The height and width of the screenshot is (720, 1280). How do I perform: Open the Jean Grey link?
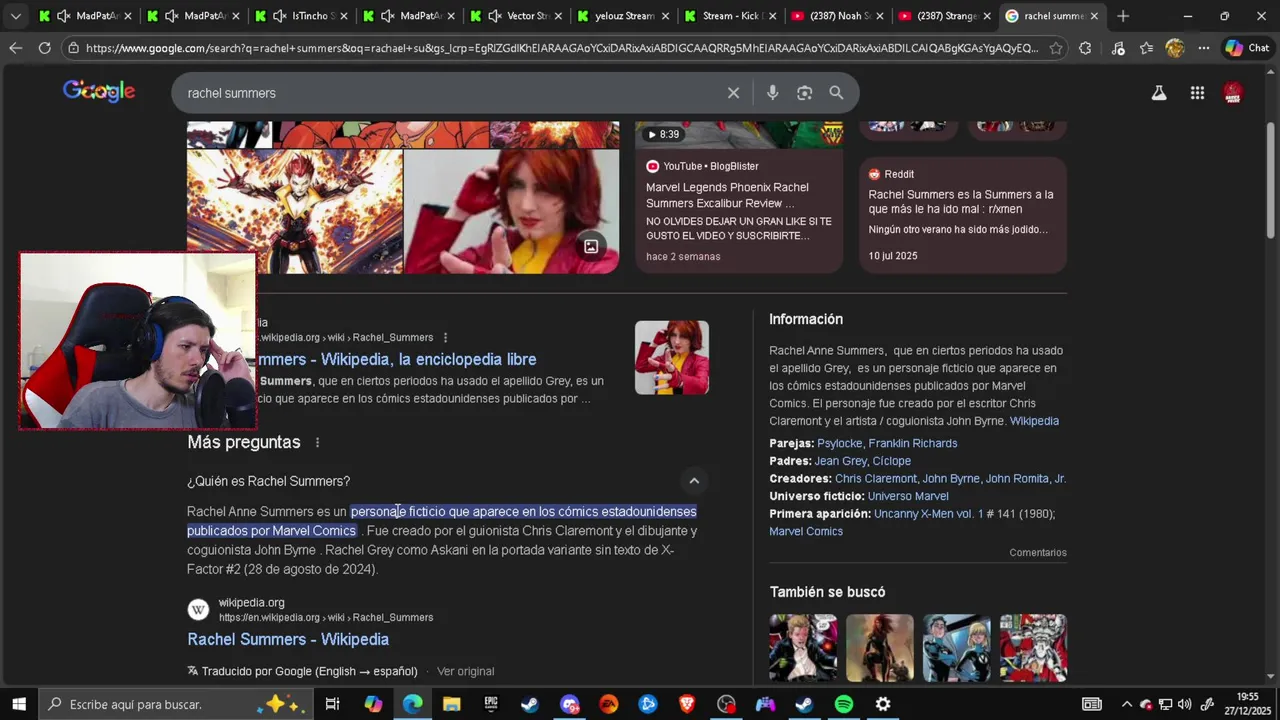point(841,461)
